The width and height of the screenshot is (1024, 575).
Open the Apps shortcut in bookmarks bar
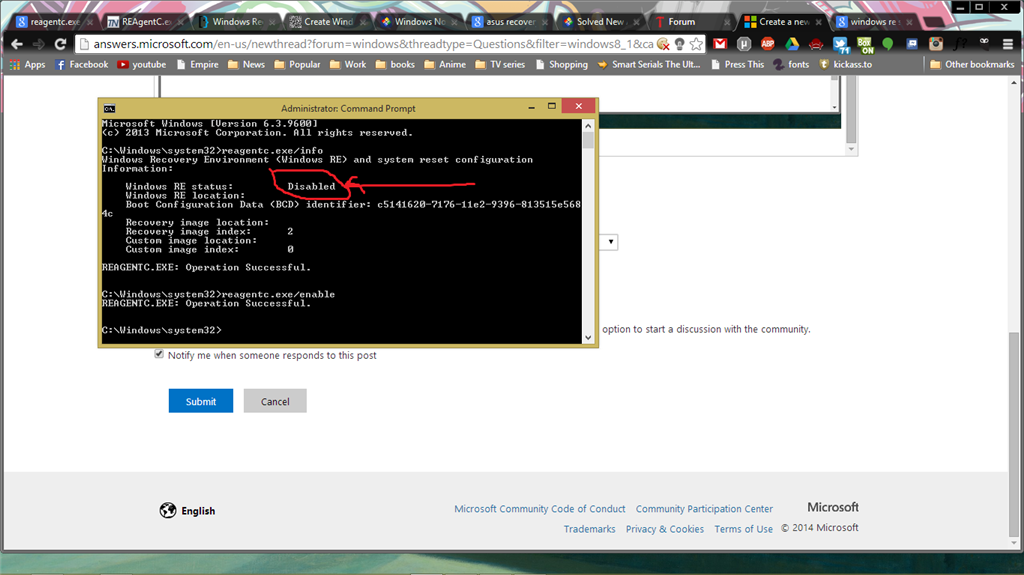coord(27,64)
